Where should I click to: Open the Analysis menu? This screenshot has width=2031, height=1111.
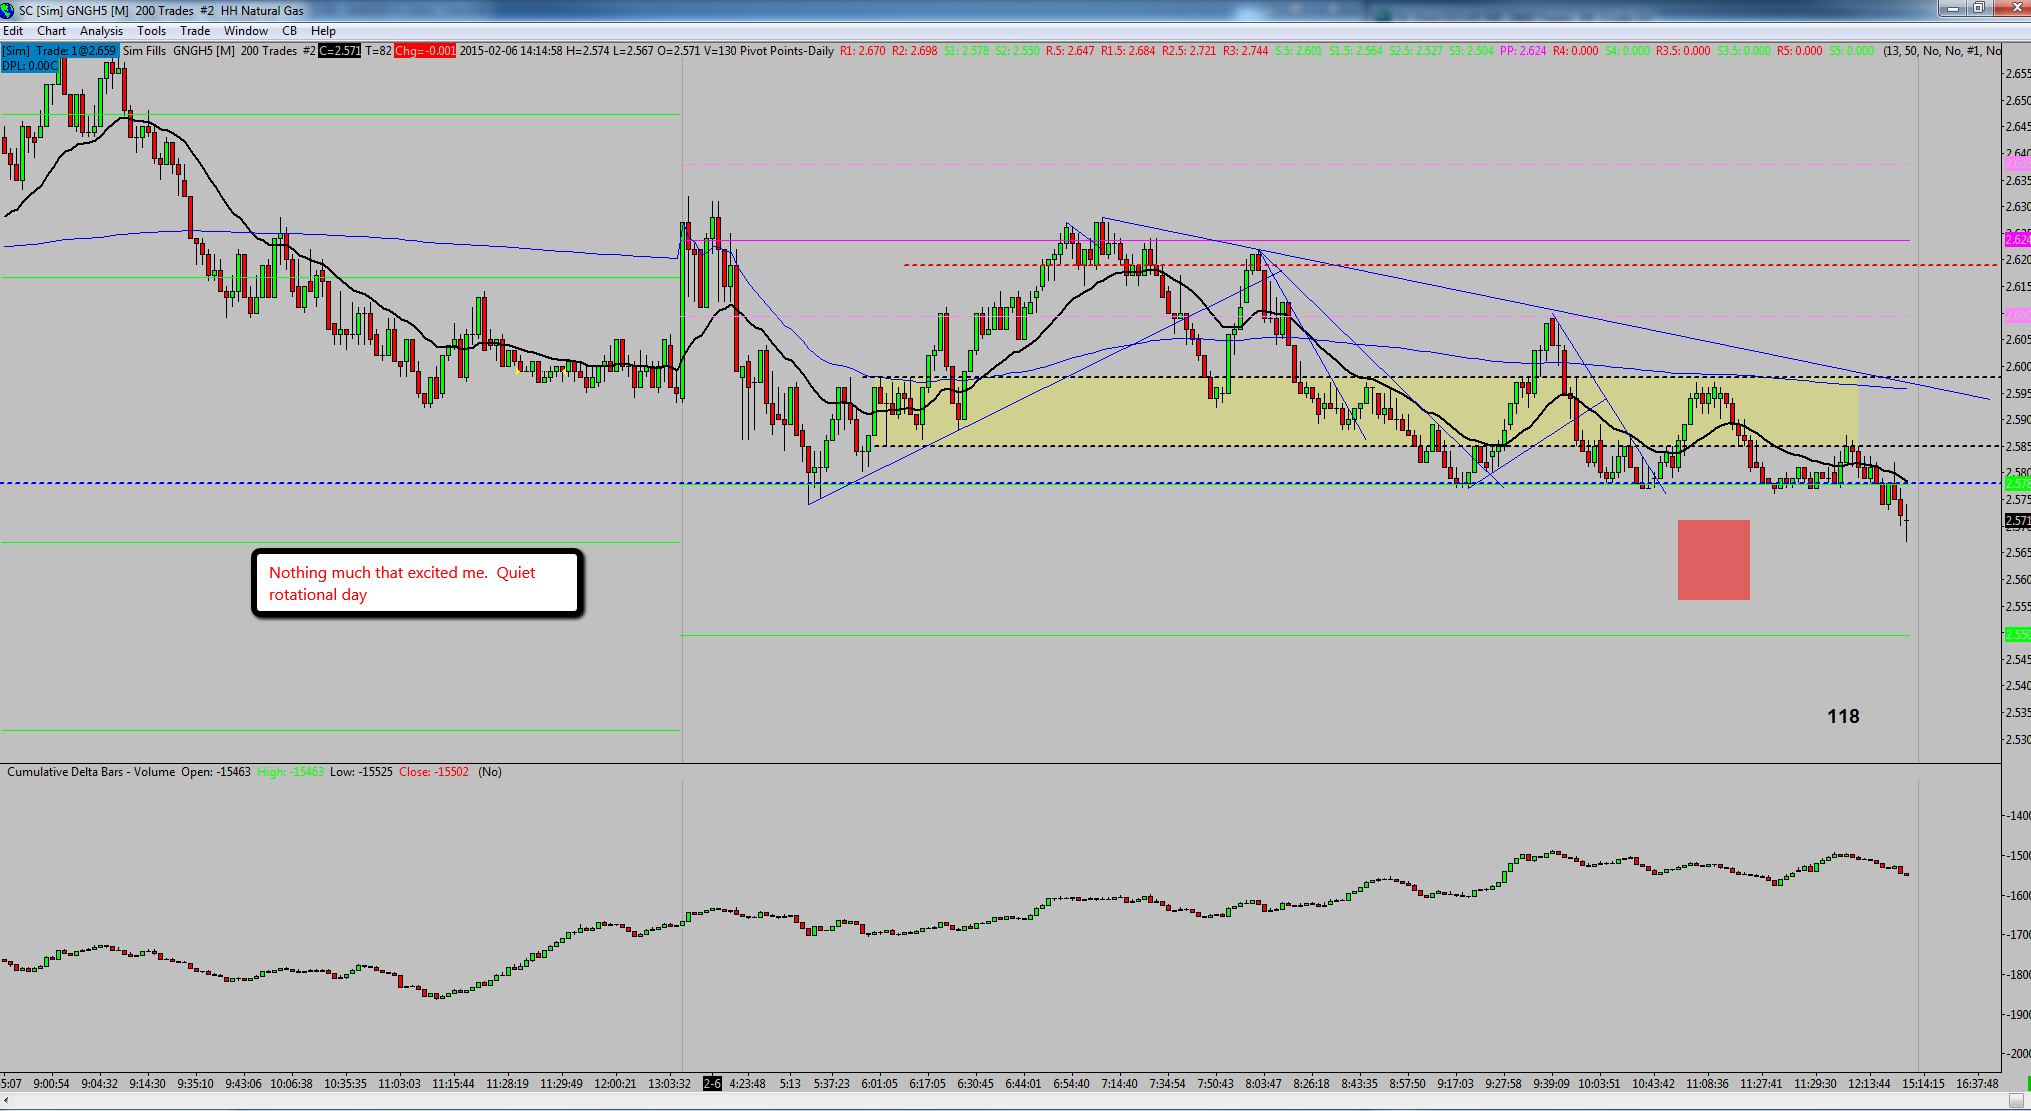102,31
